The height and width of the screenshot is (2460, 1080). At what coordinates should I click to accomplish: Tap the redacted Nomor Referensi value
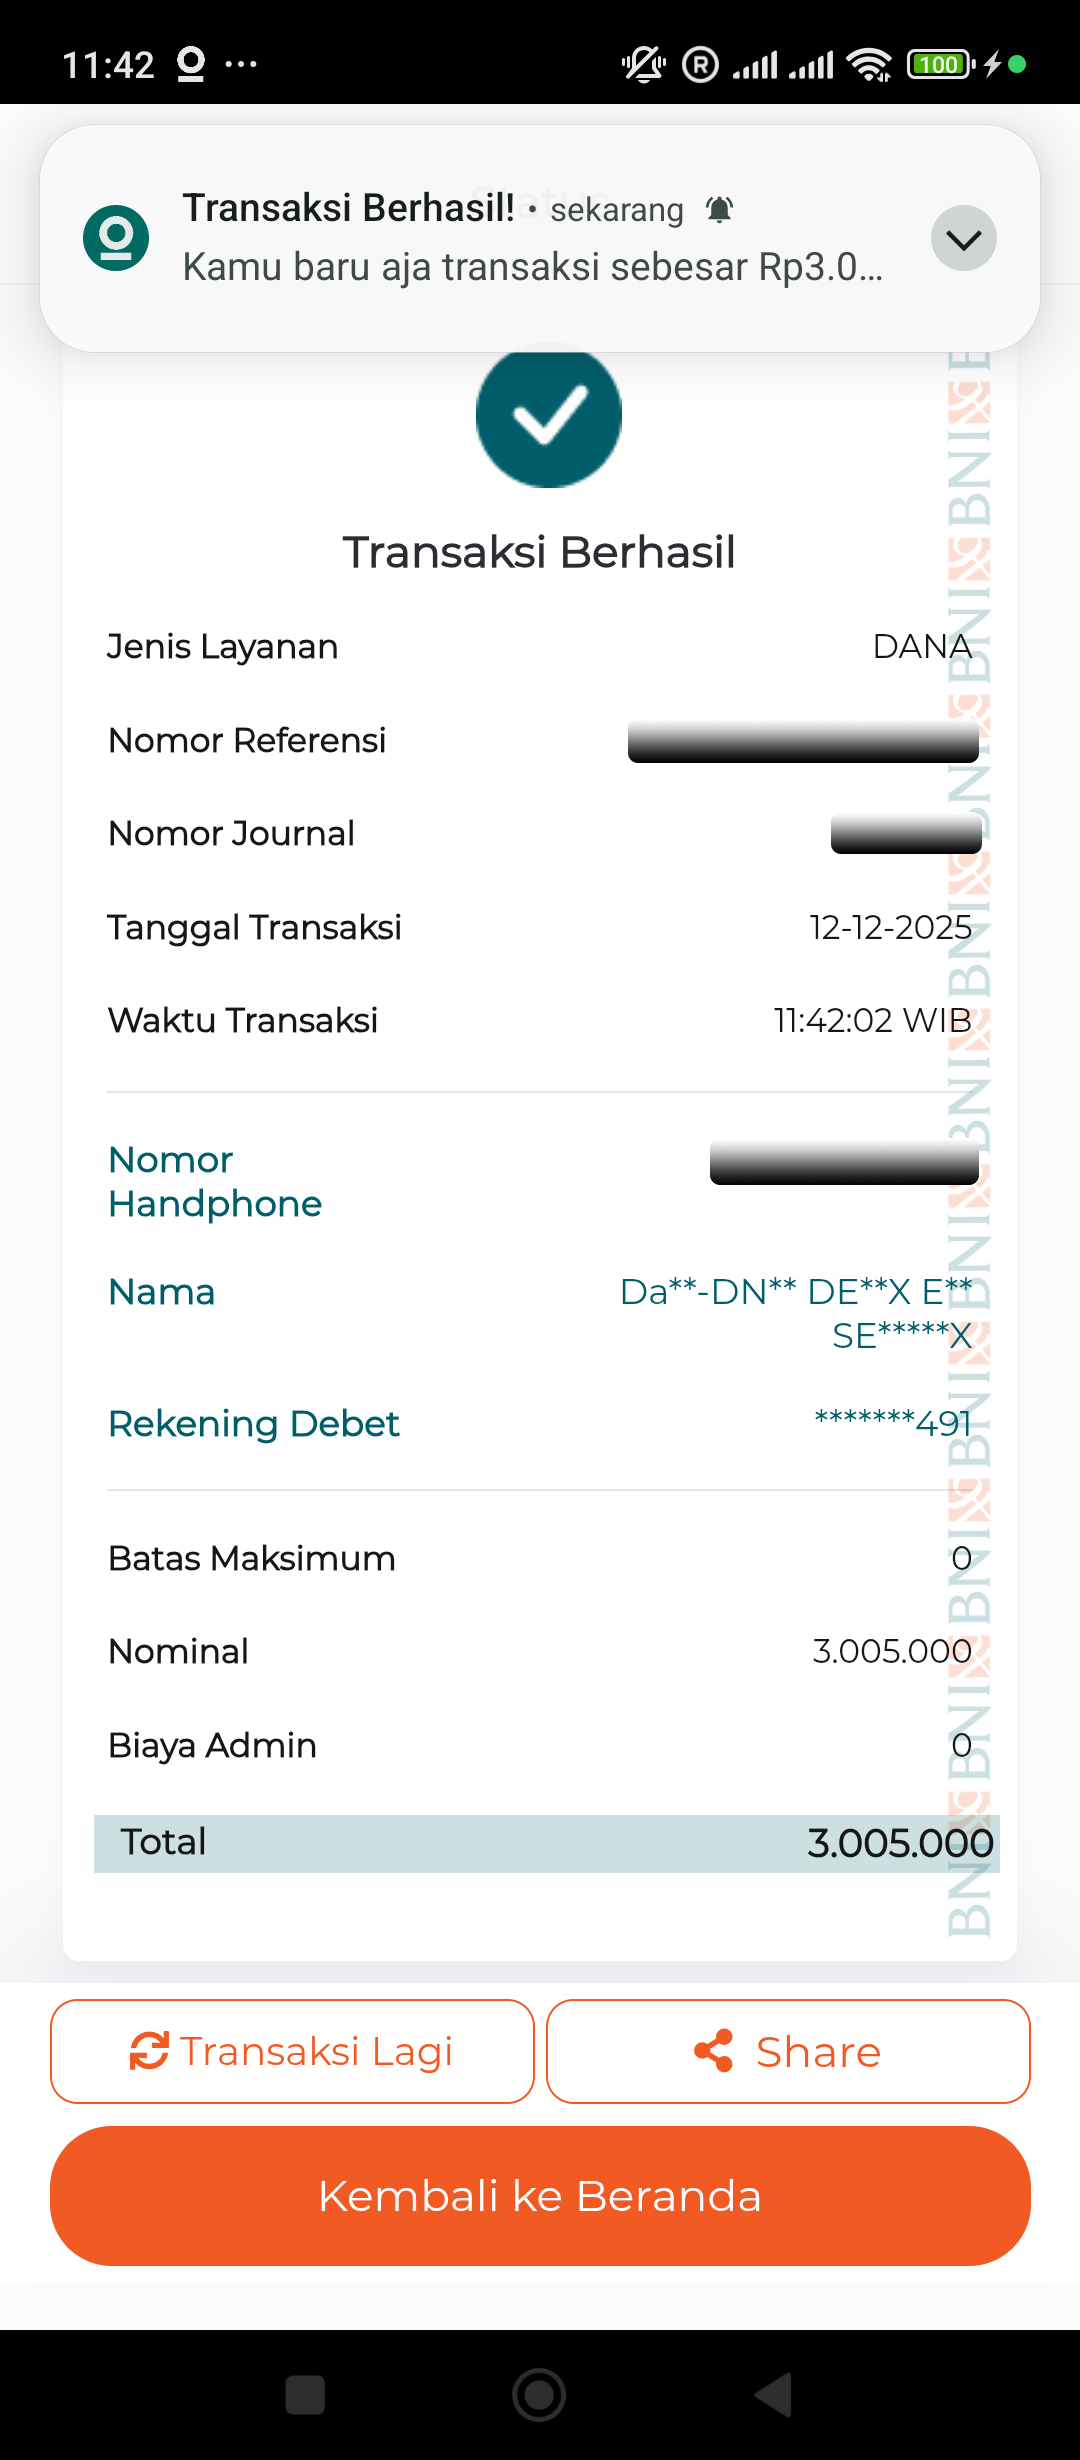click(803, 741)
